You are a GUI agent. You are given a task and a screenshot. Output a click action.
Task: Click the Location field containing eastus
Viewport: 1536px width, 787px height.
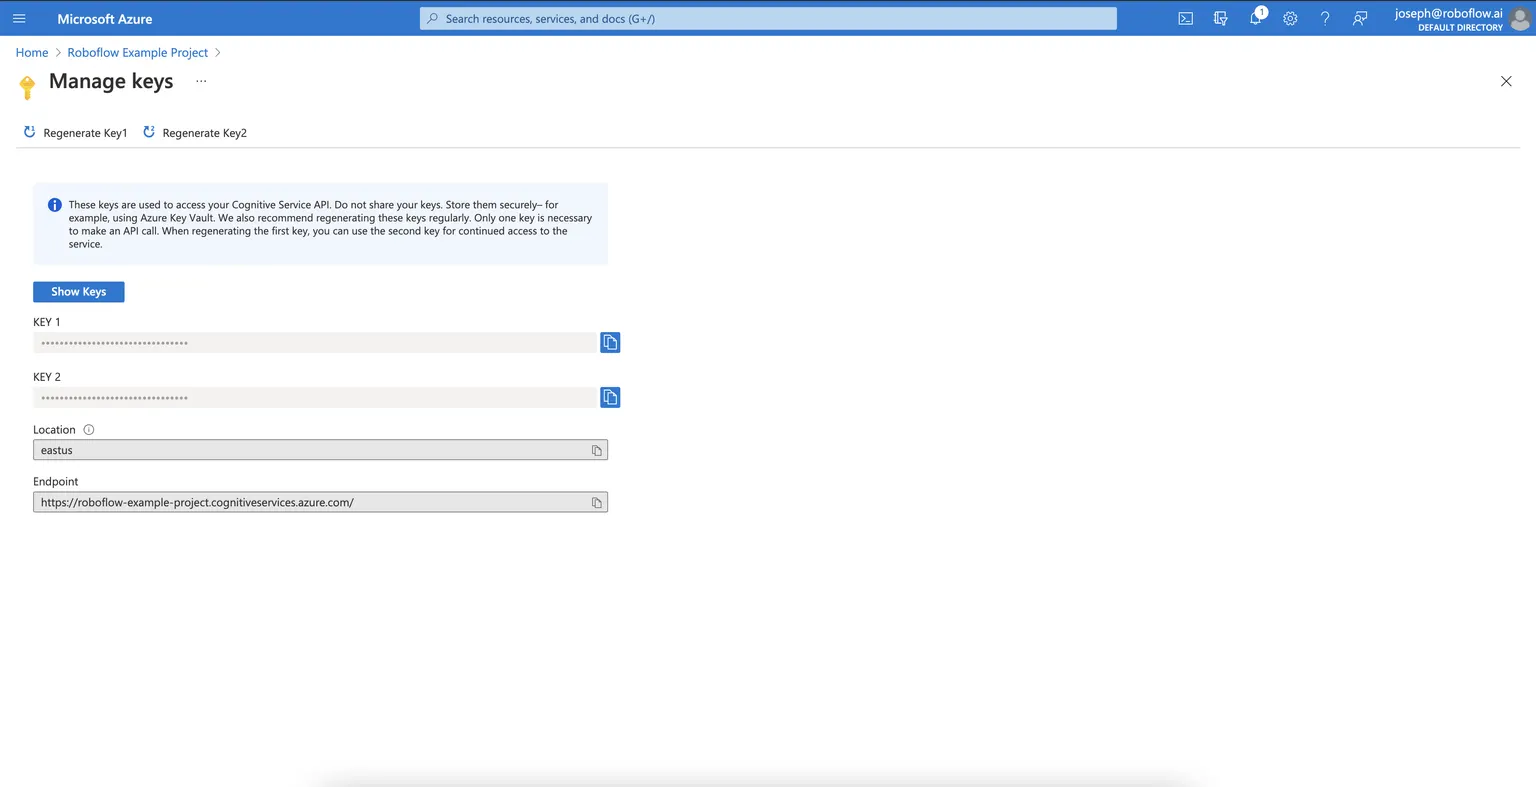320,451
